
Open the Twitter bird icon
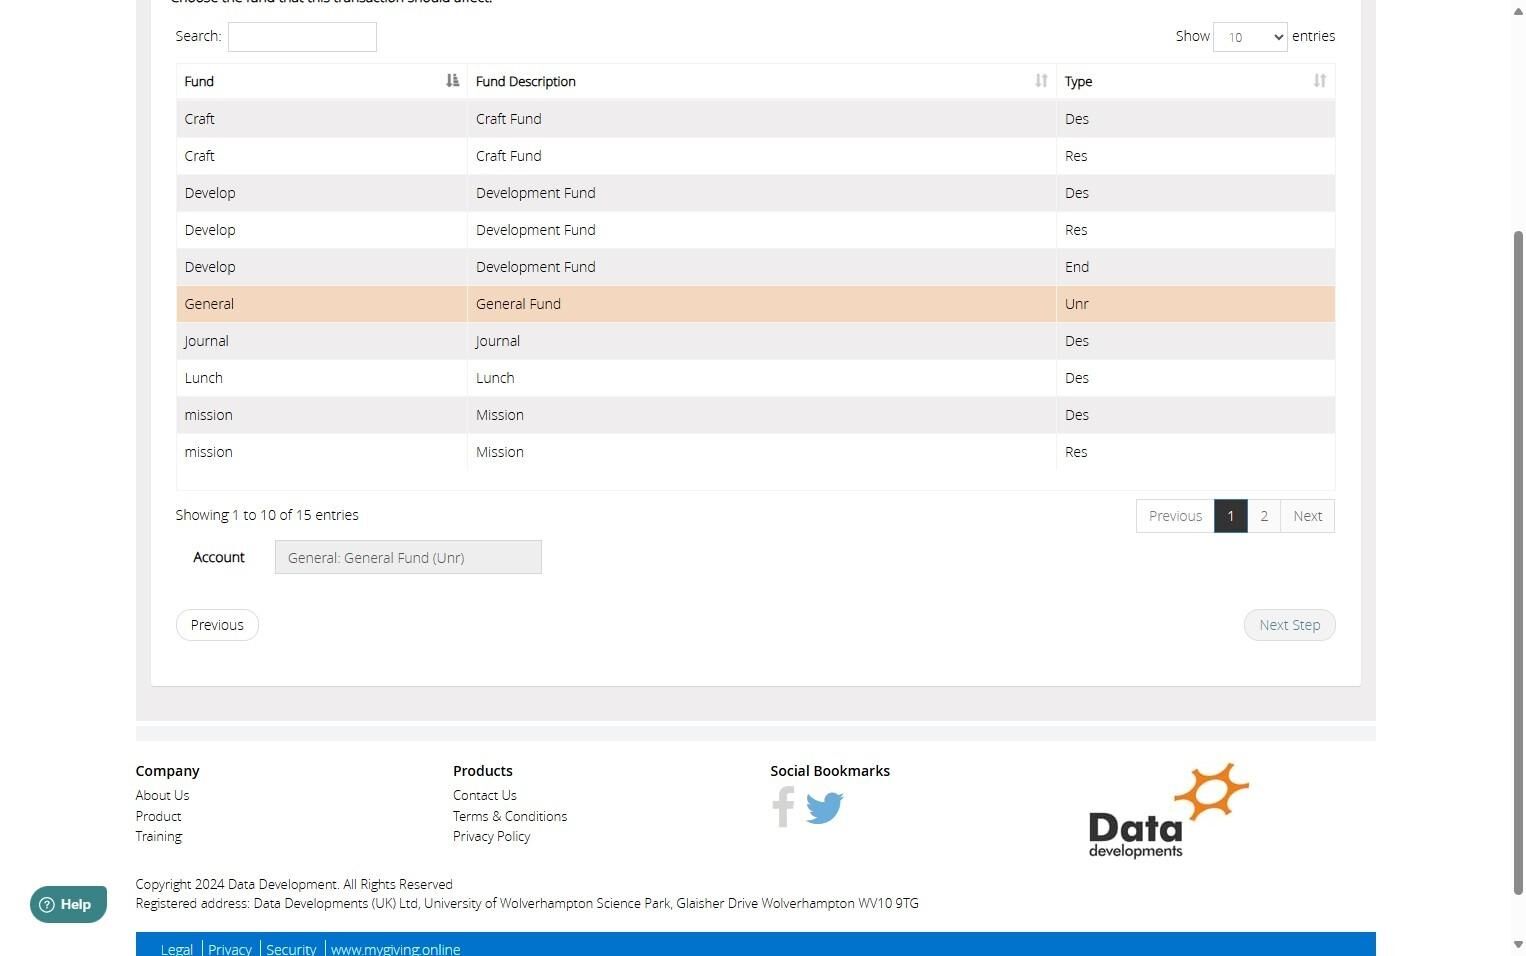click(x=825, y=807)
